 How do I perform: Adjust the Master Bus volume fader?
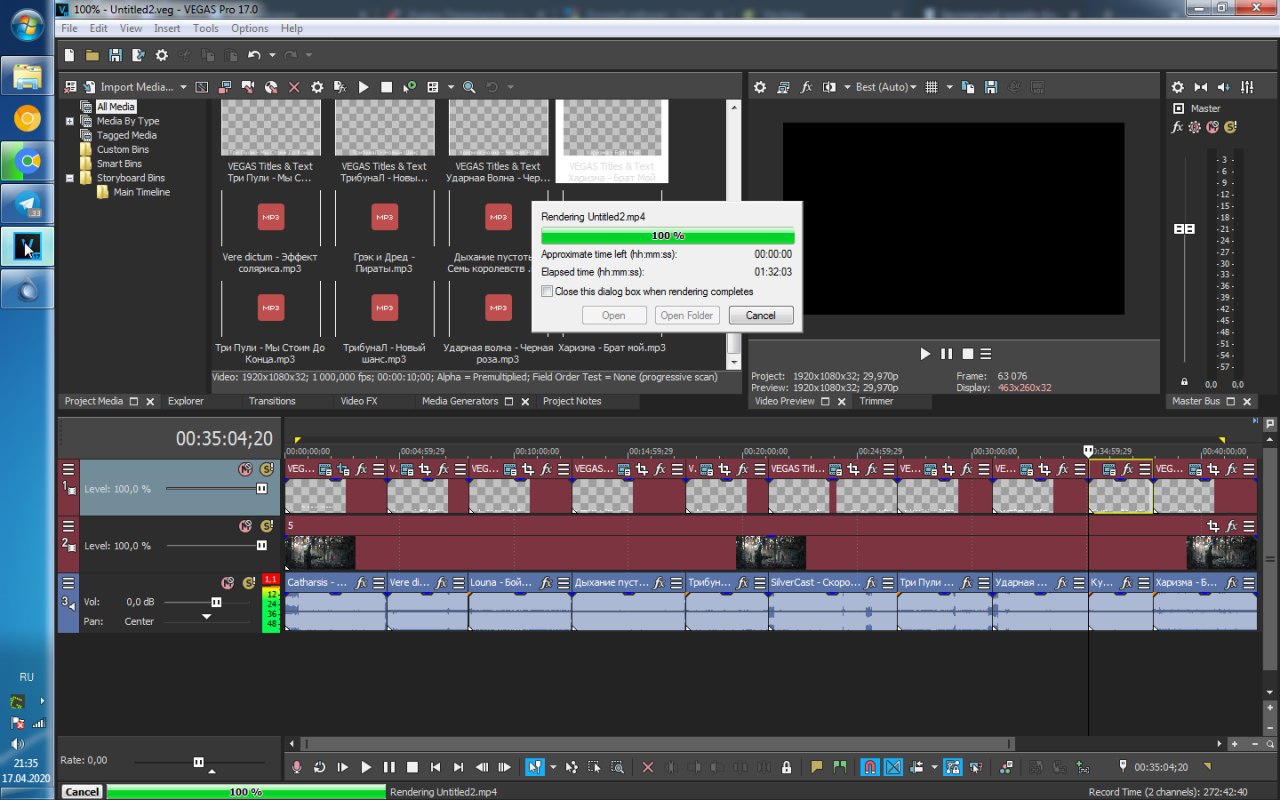(x=1184, y=229)
